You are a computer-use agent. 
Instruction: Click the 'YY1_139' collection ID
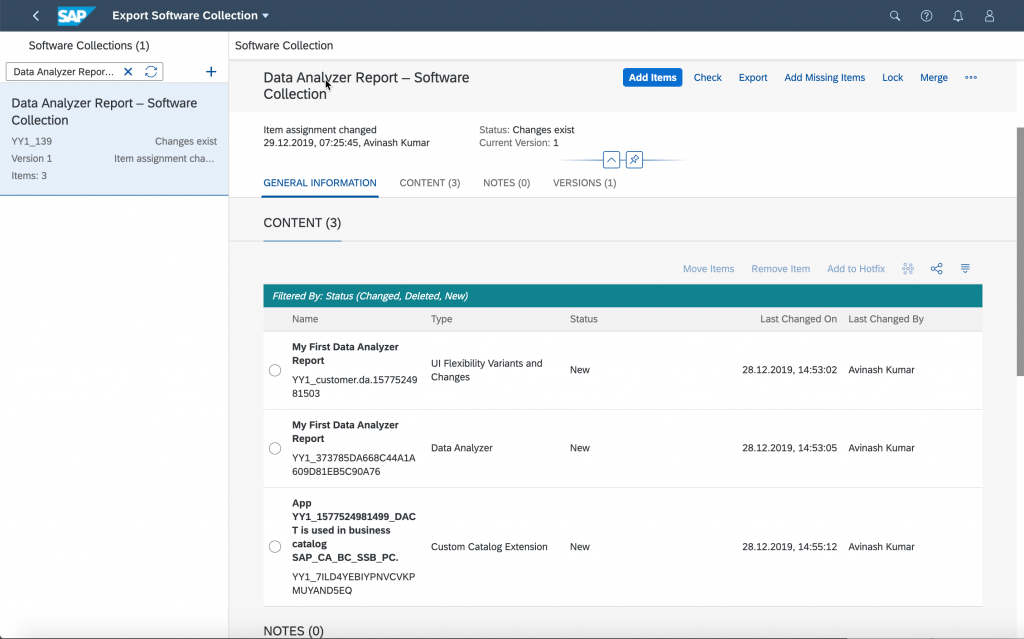point(31,141)
